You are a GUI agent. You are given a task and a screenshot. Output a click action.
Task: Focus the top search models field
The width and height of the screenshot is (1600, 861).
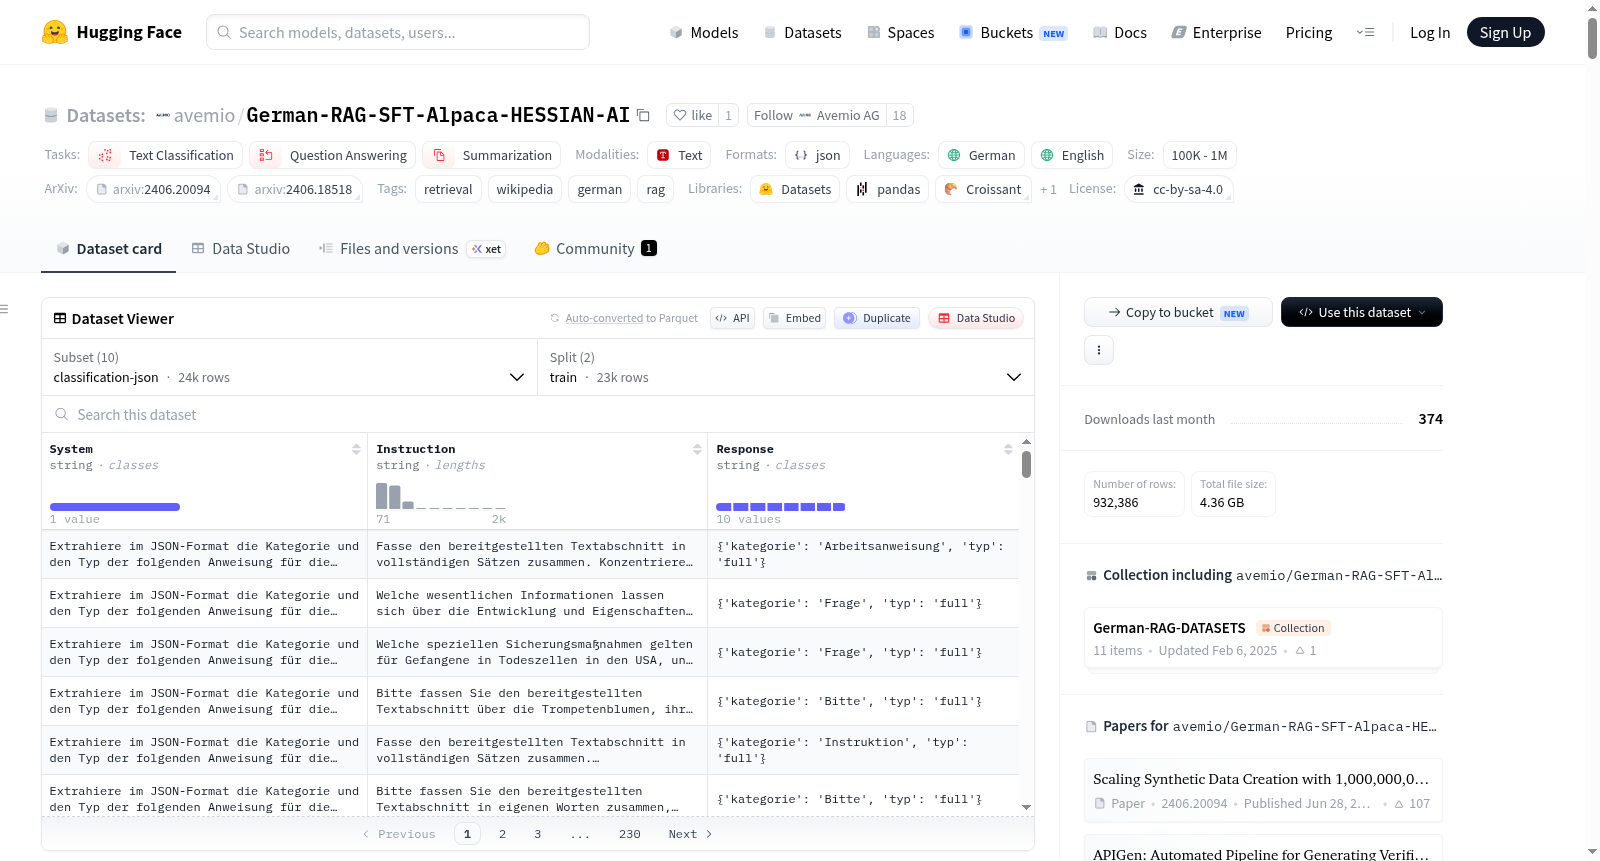point(398,32)
